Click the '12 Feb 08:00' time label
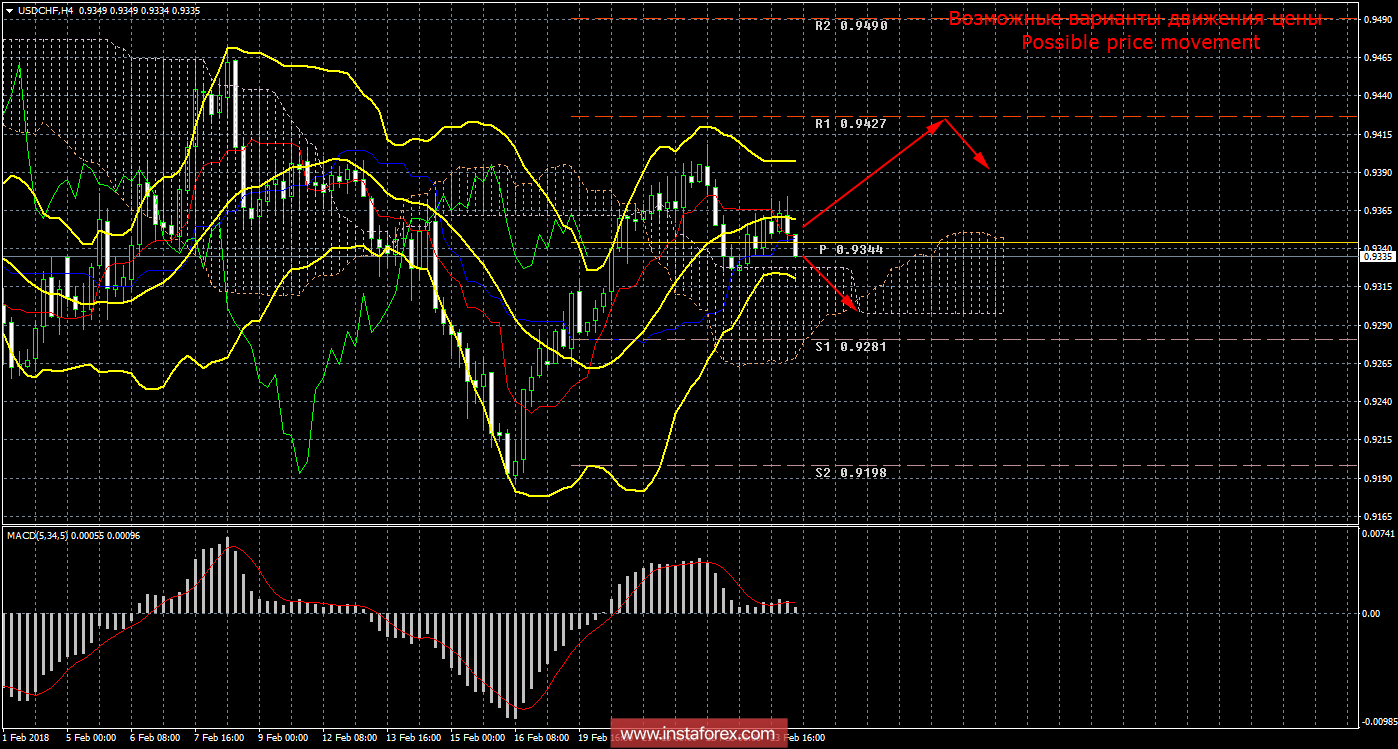This screenshot has width=1398, height=749. tap(348, 739)
